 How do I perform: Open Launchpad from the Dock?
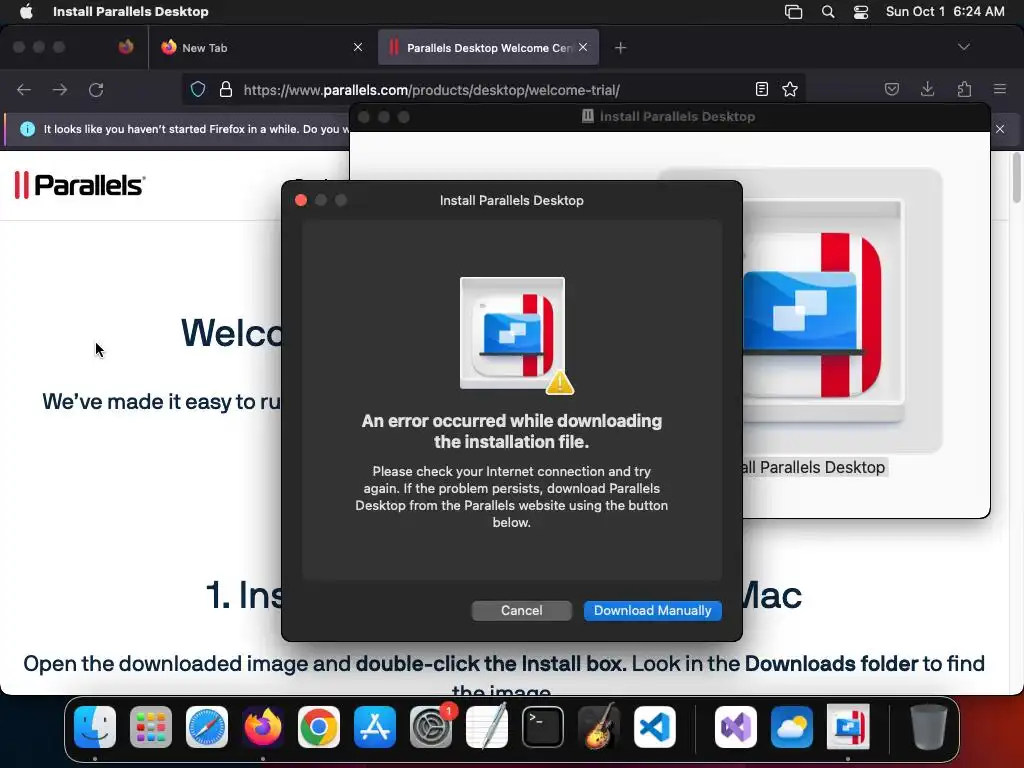pyautogui.click(x=151, y=727)
